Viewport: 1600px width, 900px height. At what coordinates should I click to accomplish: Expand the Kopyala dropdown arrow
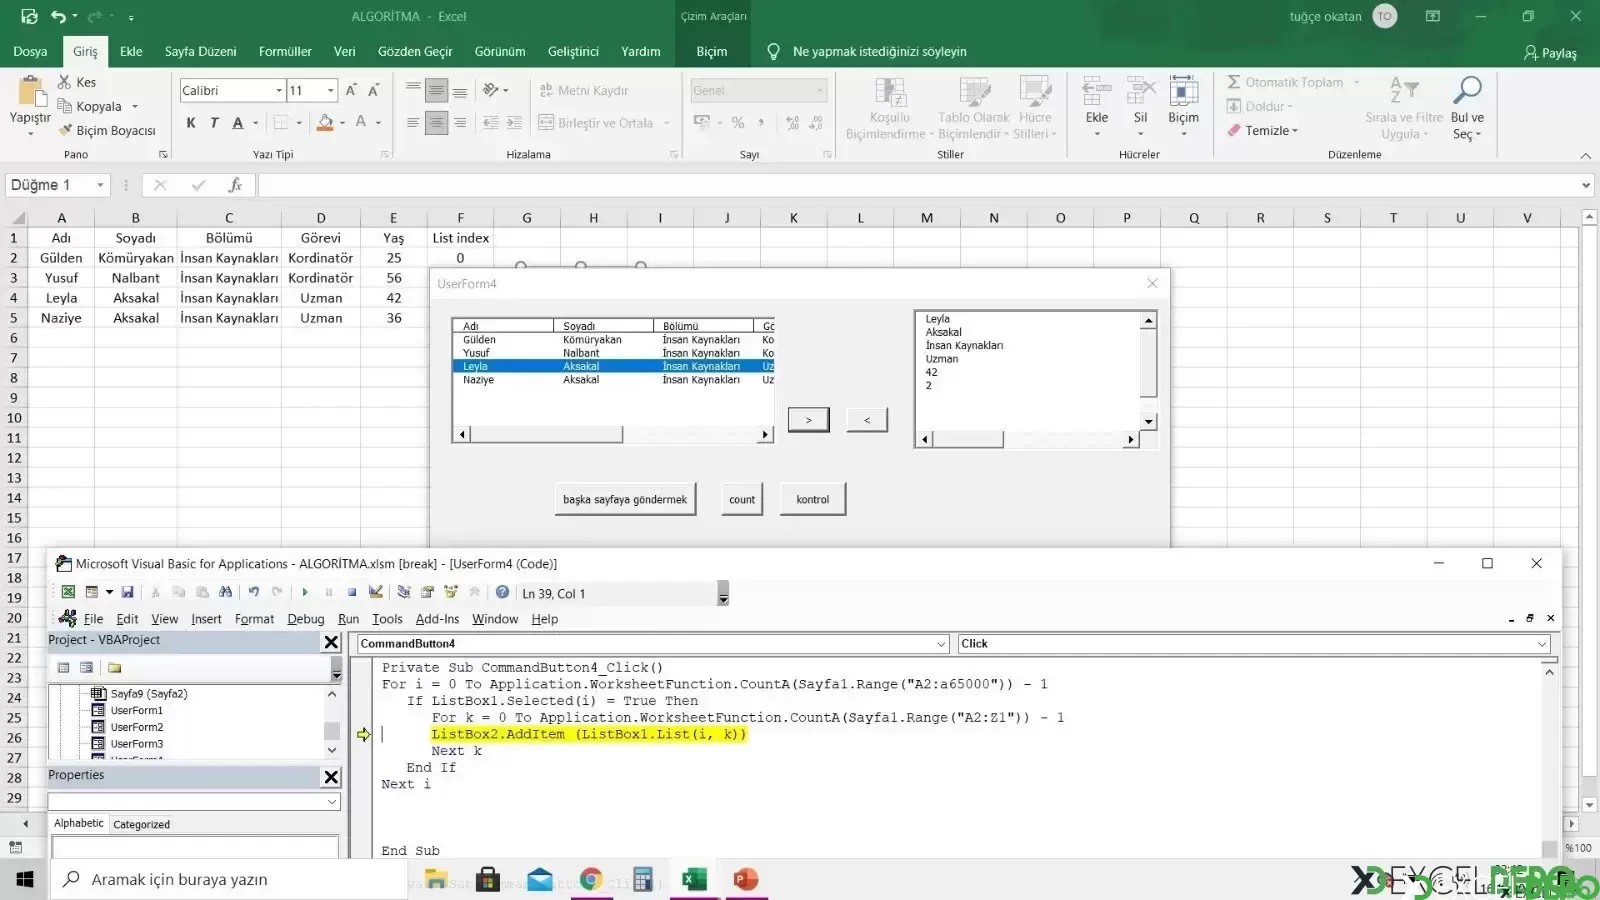pyautogui.click(x=135, y=107)
